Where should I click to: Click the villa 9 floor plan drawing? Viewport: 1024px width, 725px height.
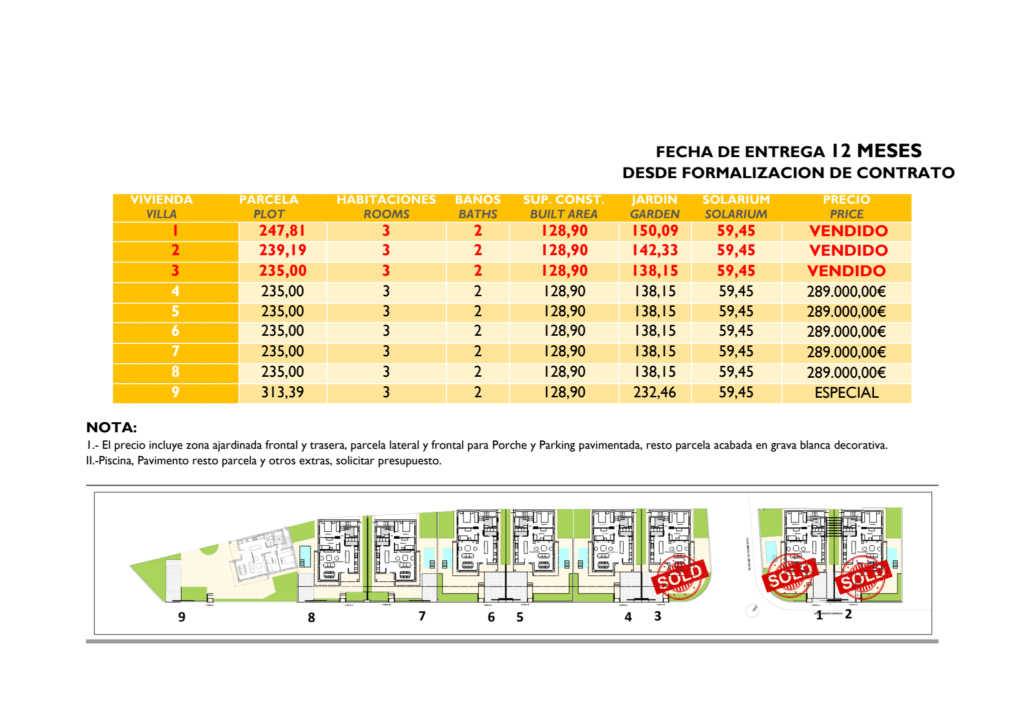point(264,555)
